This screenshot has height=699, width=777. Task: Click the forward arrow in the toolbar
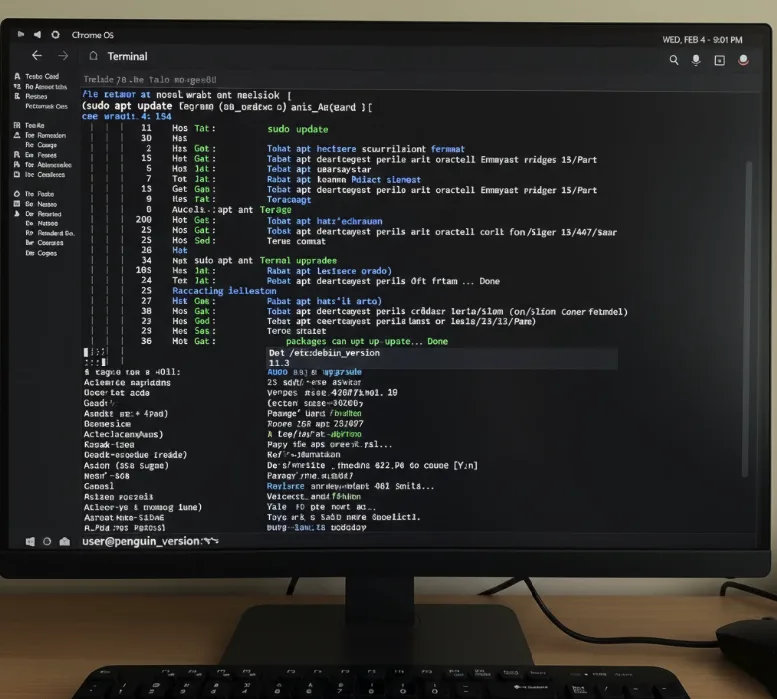pos(63,56)
